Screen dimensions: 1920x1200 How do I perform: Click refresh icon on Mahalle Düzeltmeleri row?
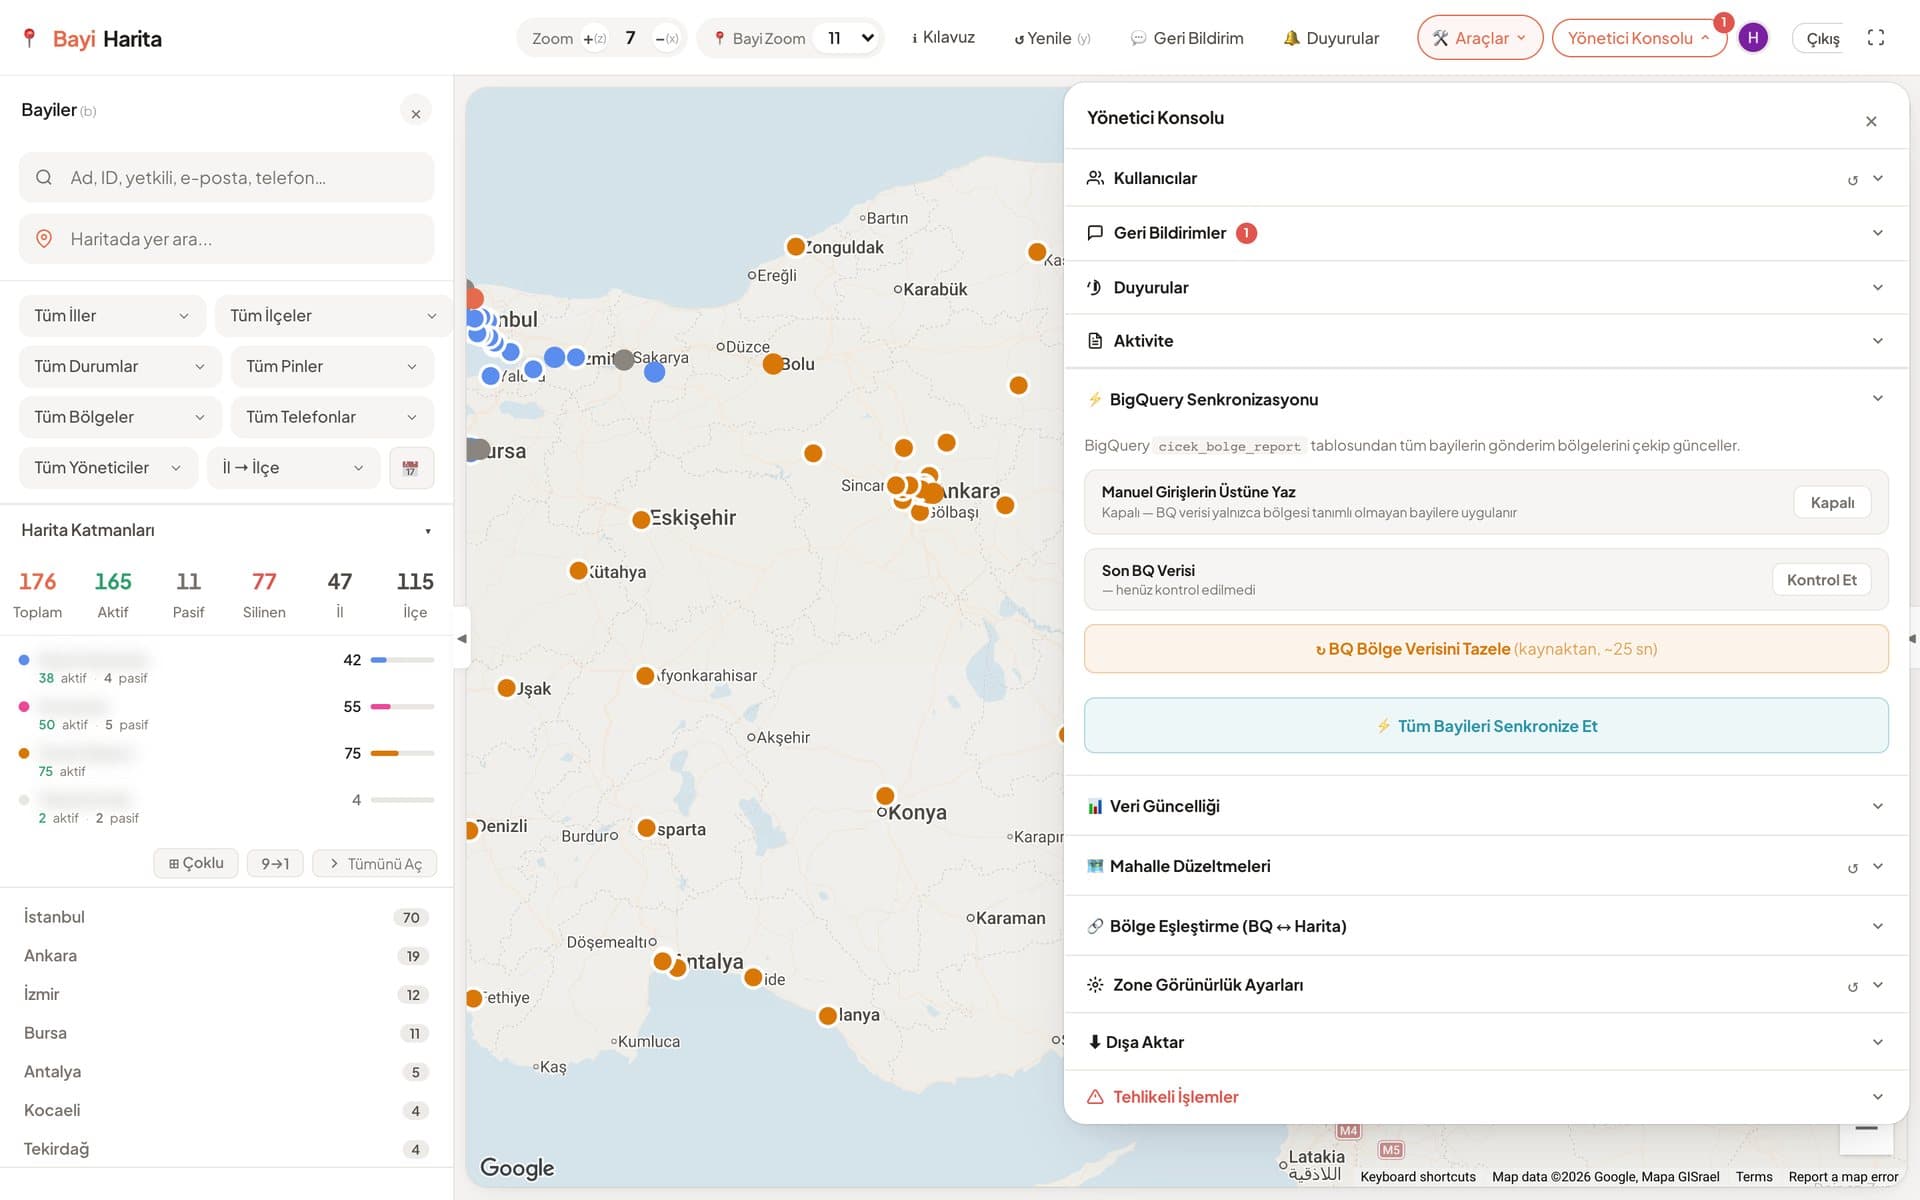coord(1852,867)
